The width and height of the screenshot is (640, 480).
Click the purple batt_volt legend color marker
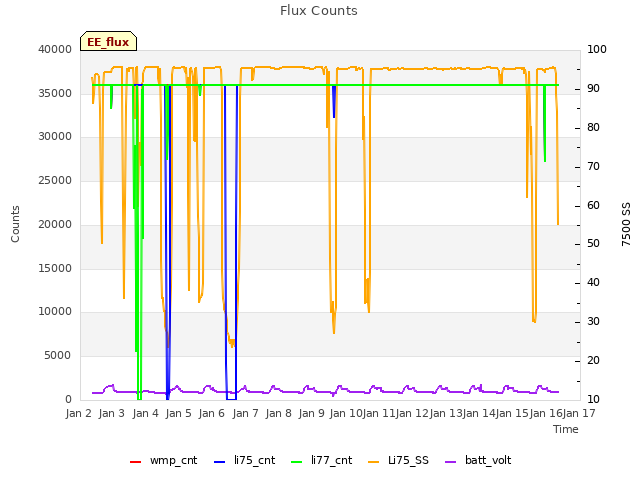[450, 462]
